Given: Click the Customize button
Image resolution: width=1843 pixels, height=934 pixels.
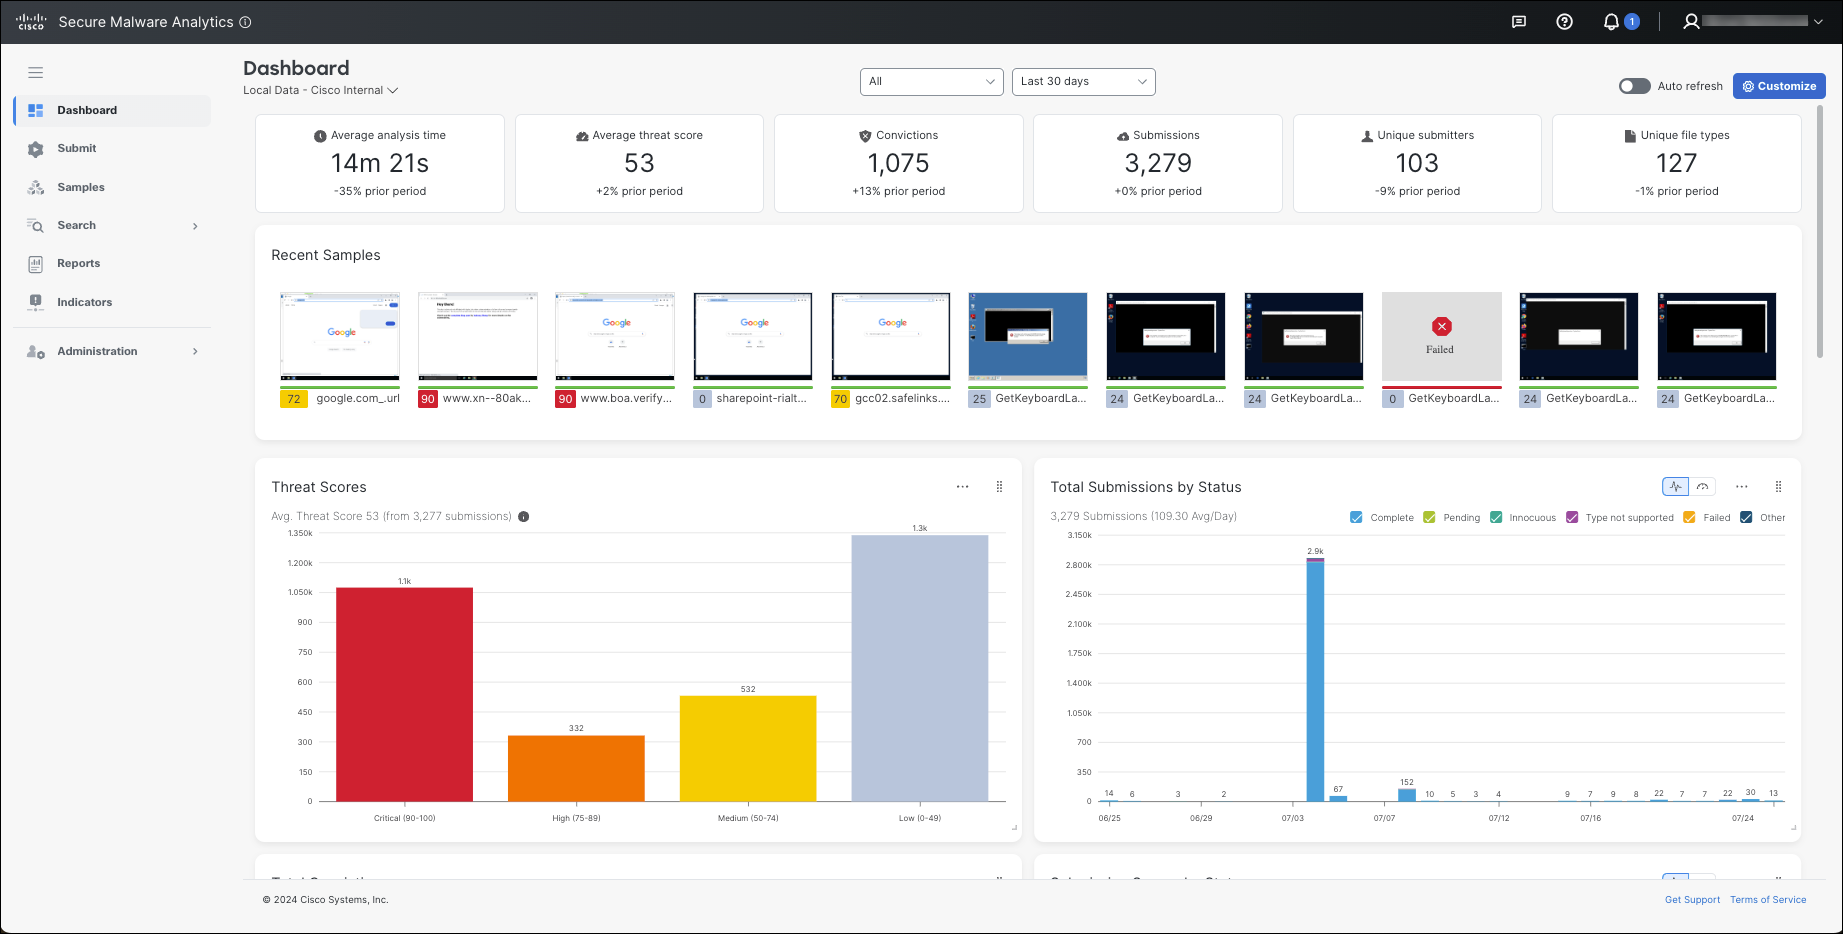Looking at the screenshot, I should tap(1778, 86).
